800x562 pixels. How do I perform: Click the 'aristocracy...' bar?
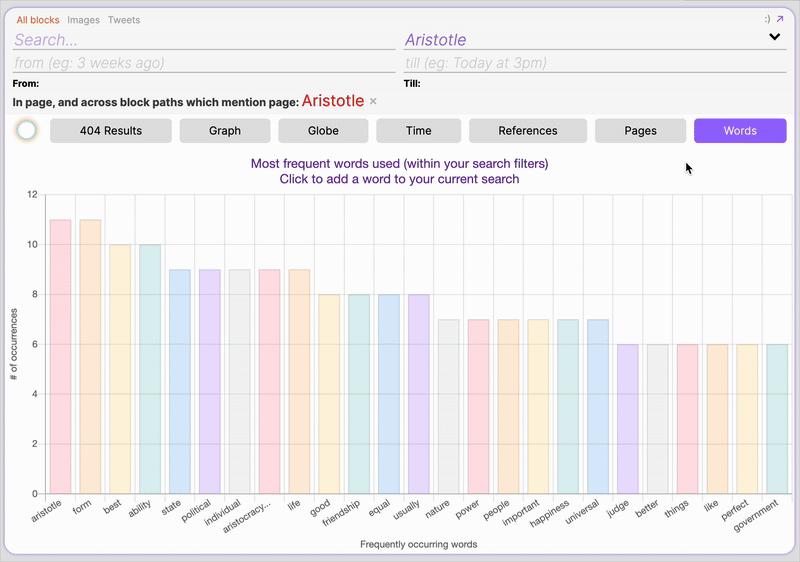coord(269,381)
